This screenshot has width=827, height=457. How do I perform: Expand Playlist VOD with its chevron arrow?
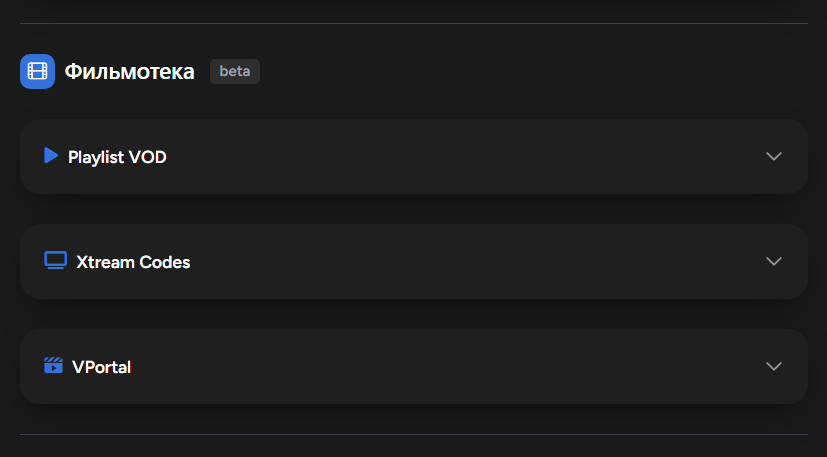pyautogui.click(x=774, y=156)
